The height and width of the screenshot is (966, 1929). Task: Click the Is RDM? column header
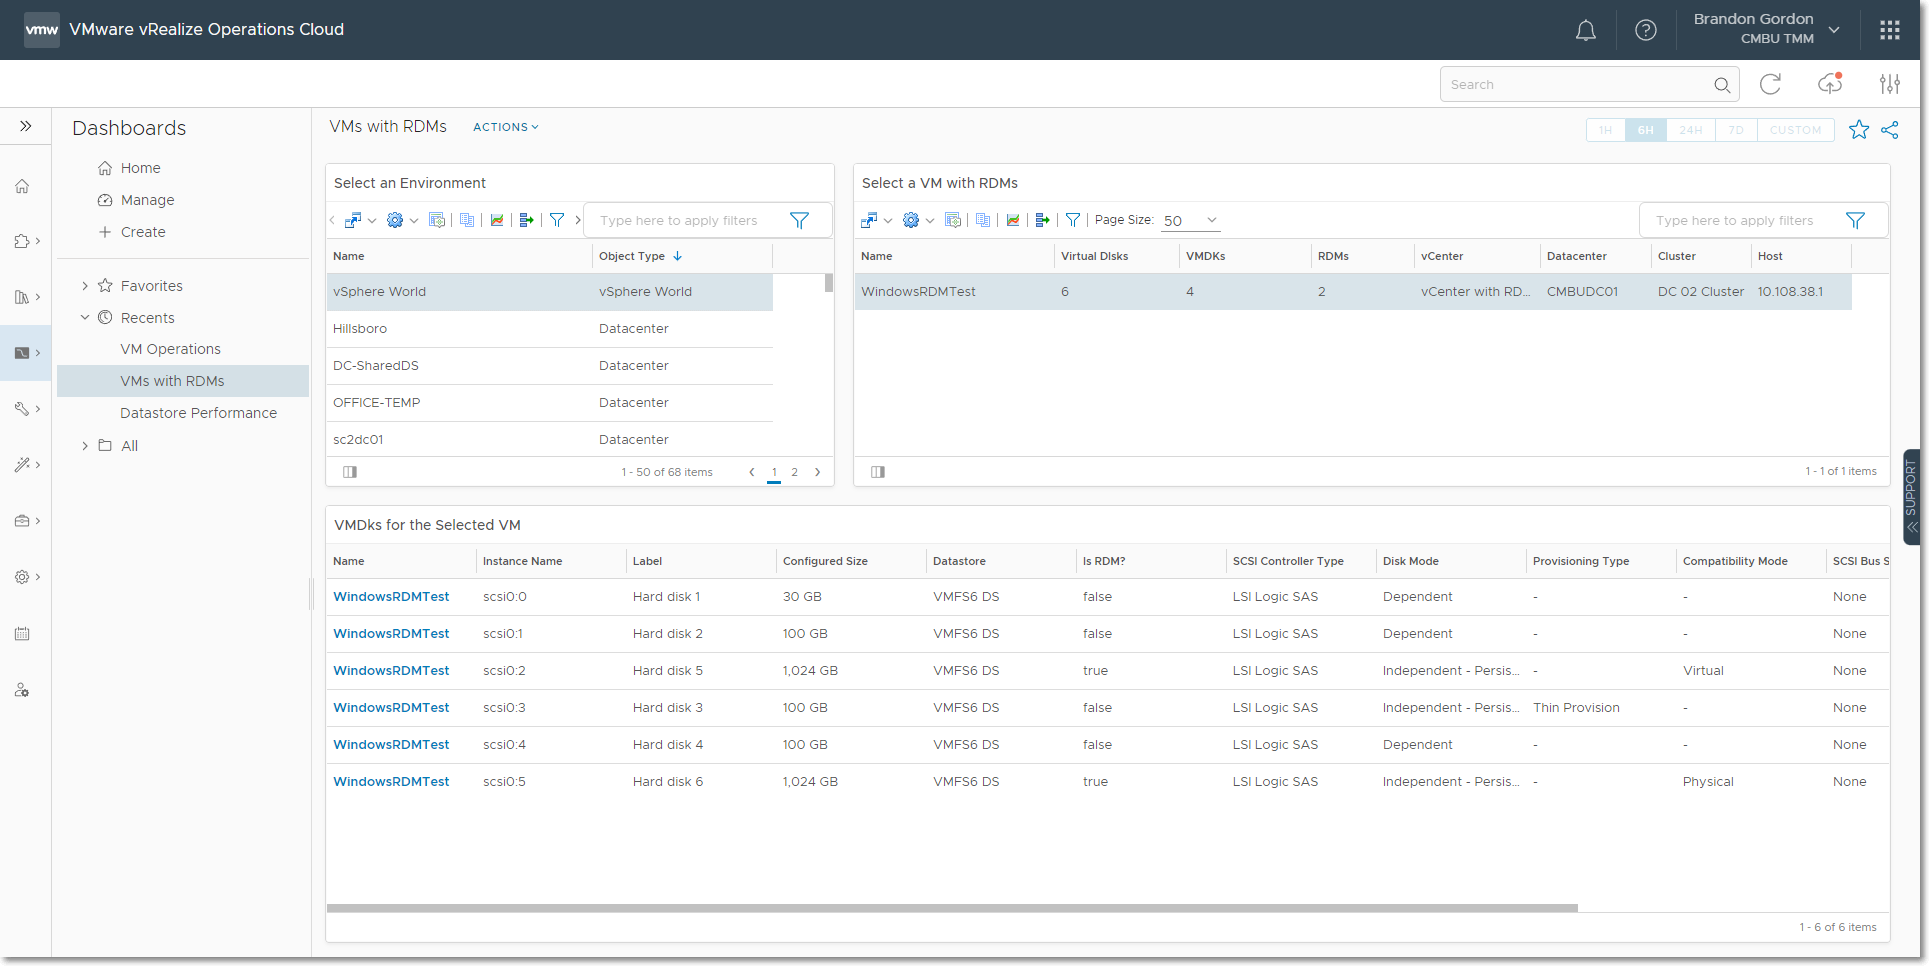(x=1103, y=561)
